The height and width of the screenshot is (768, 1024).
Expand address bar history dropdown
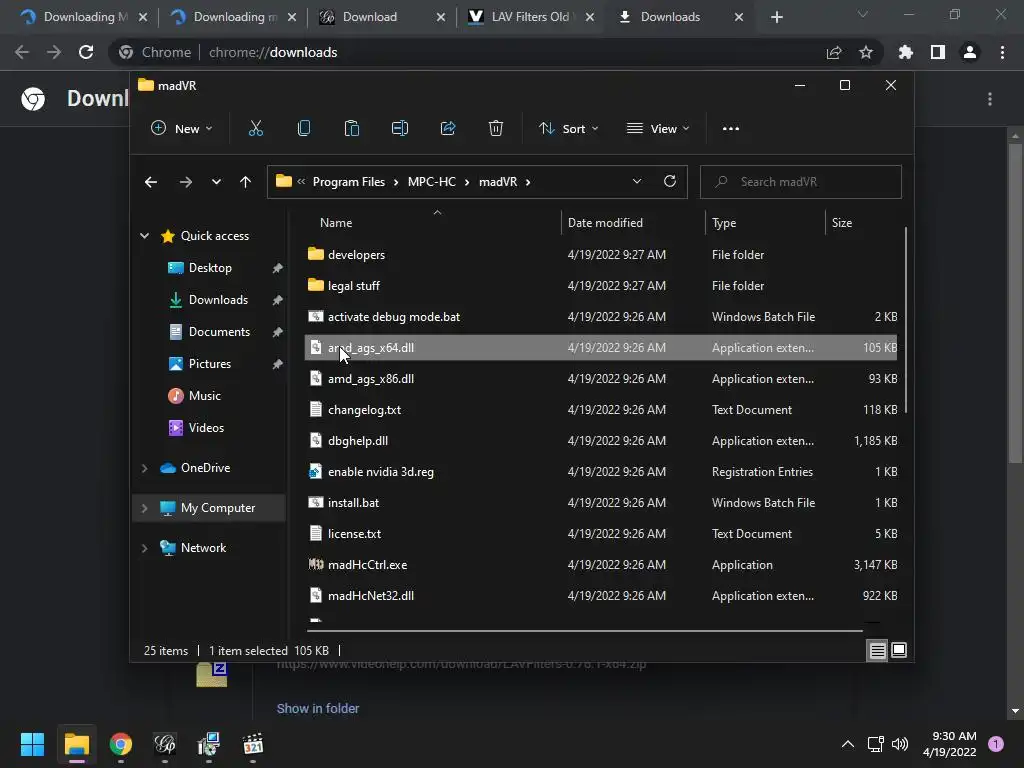click(x=637, y=182)
